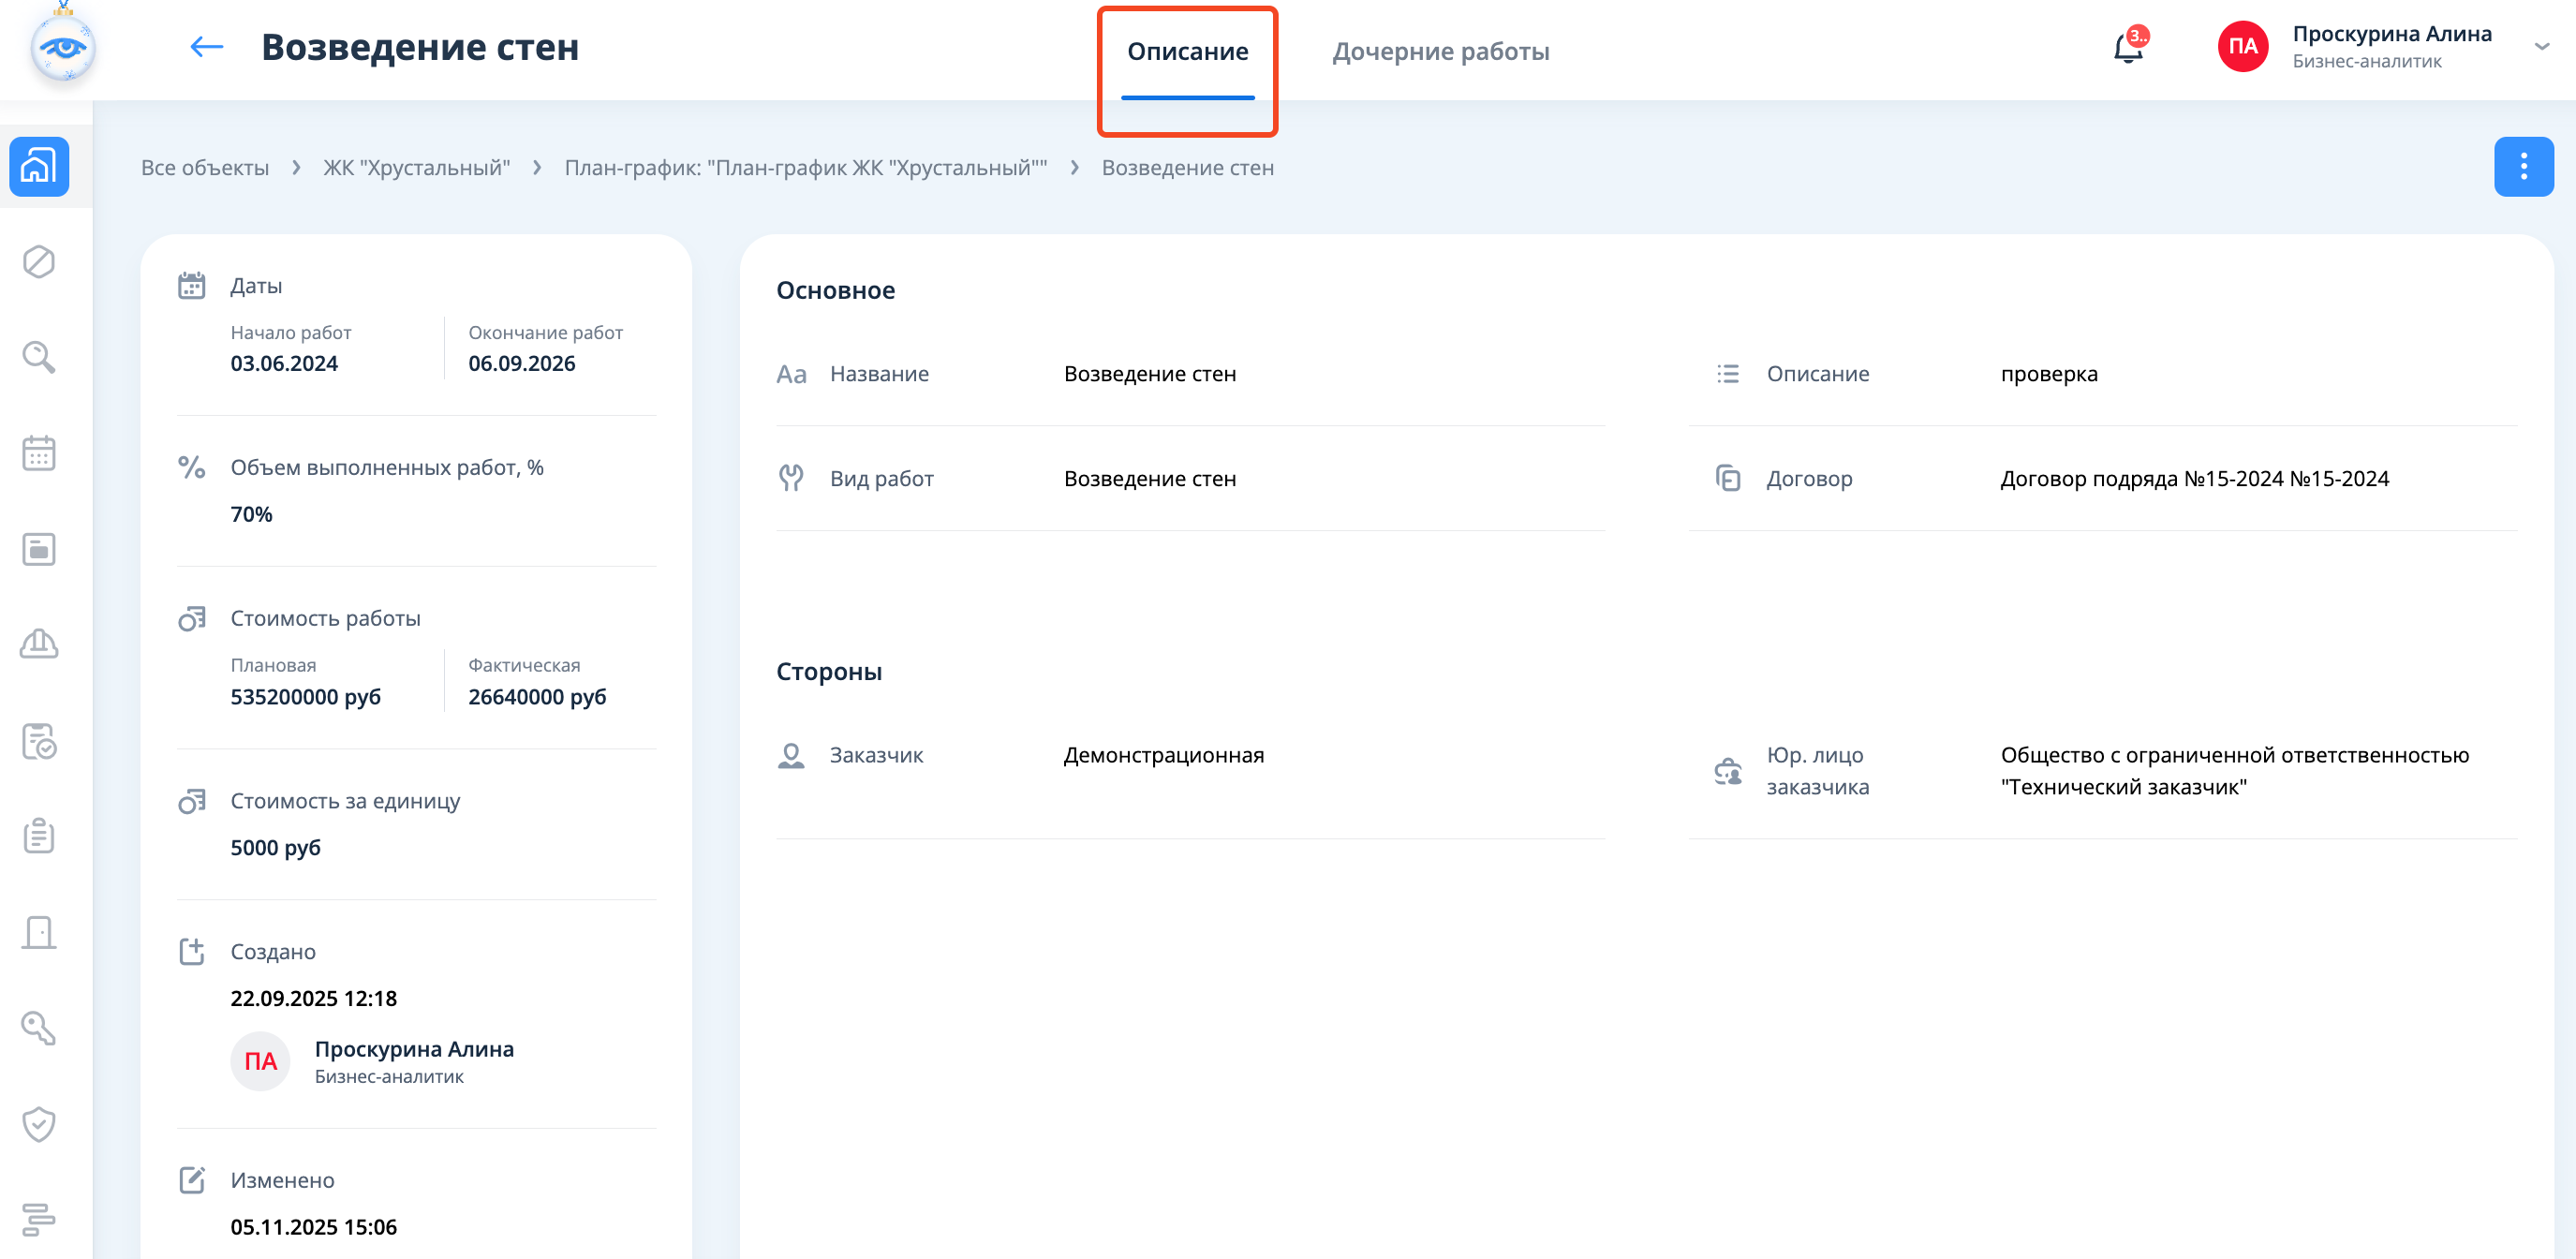2576x1259 pixels.
Task: Open the clipboard list icon in sidebar
Action: [x=39, y=836]
